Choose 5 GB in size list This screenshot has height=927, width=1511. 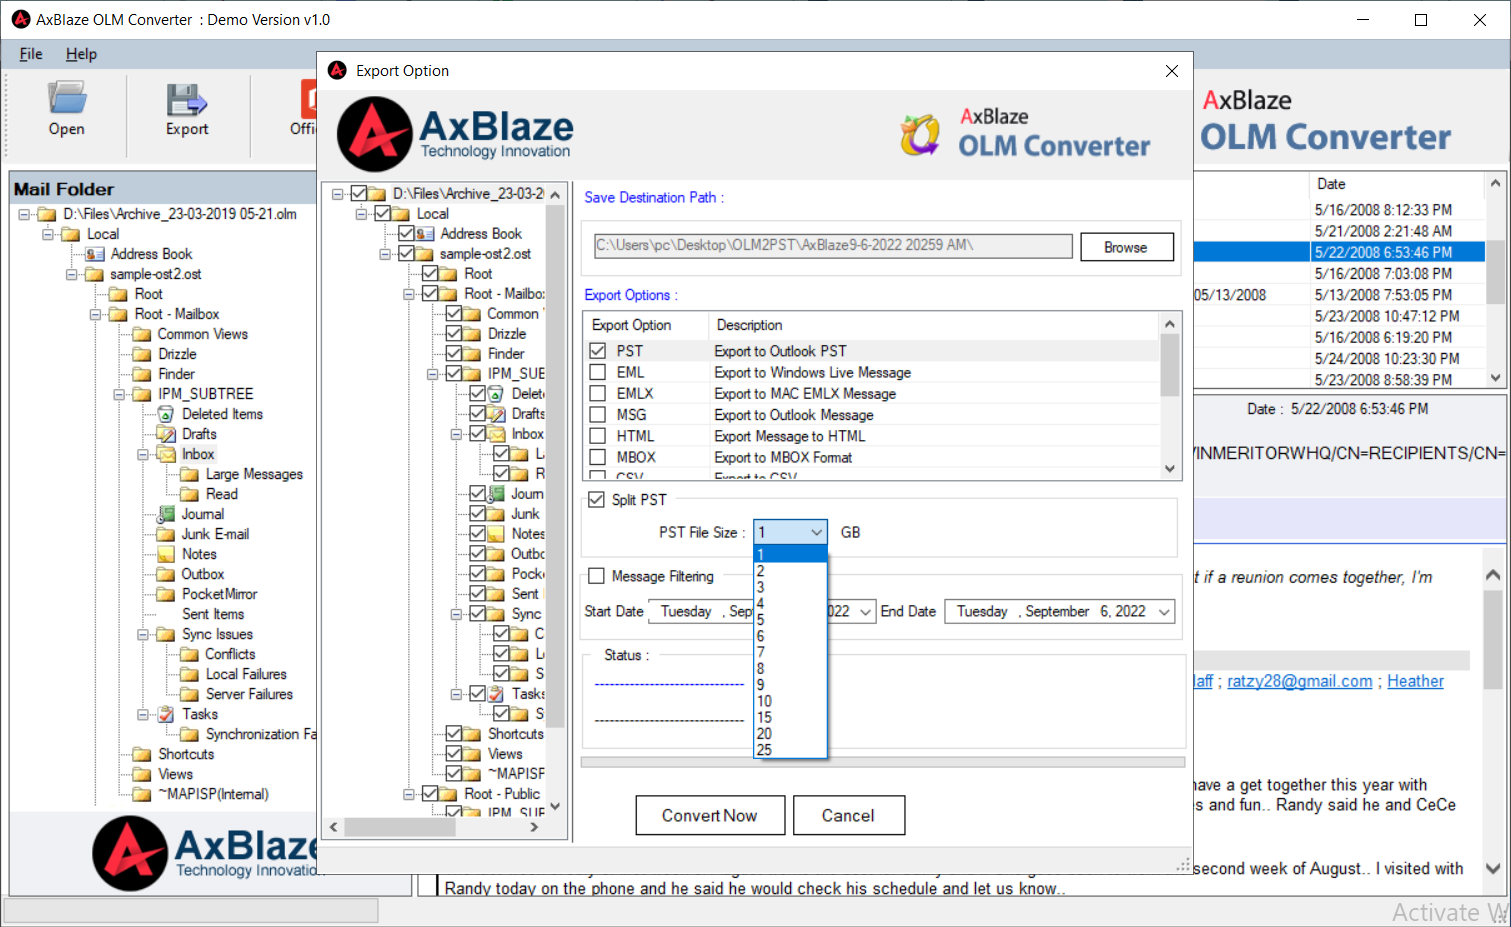(790, 620)
